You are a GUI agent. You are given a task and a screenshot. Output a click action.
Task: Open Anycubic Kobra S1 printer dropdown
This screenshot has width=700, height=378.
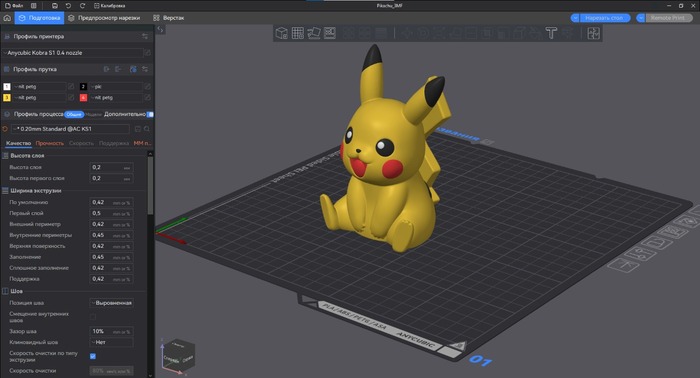point(73,53)
